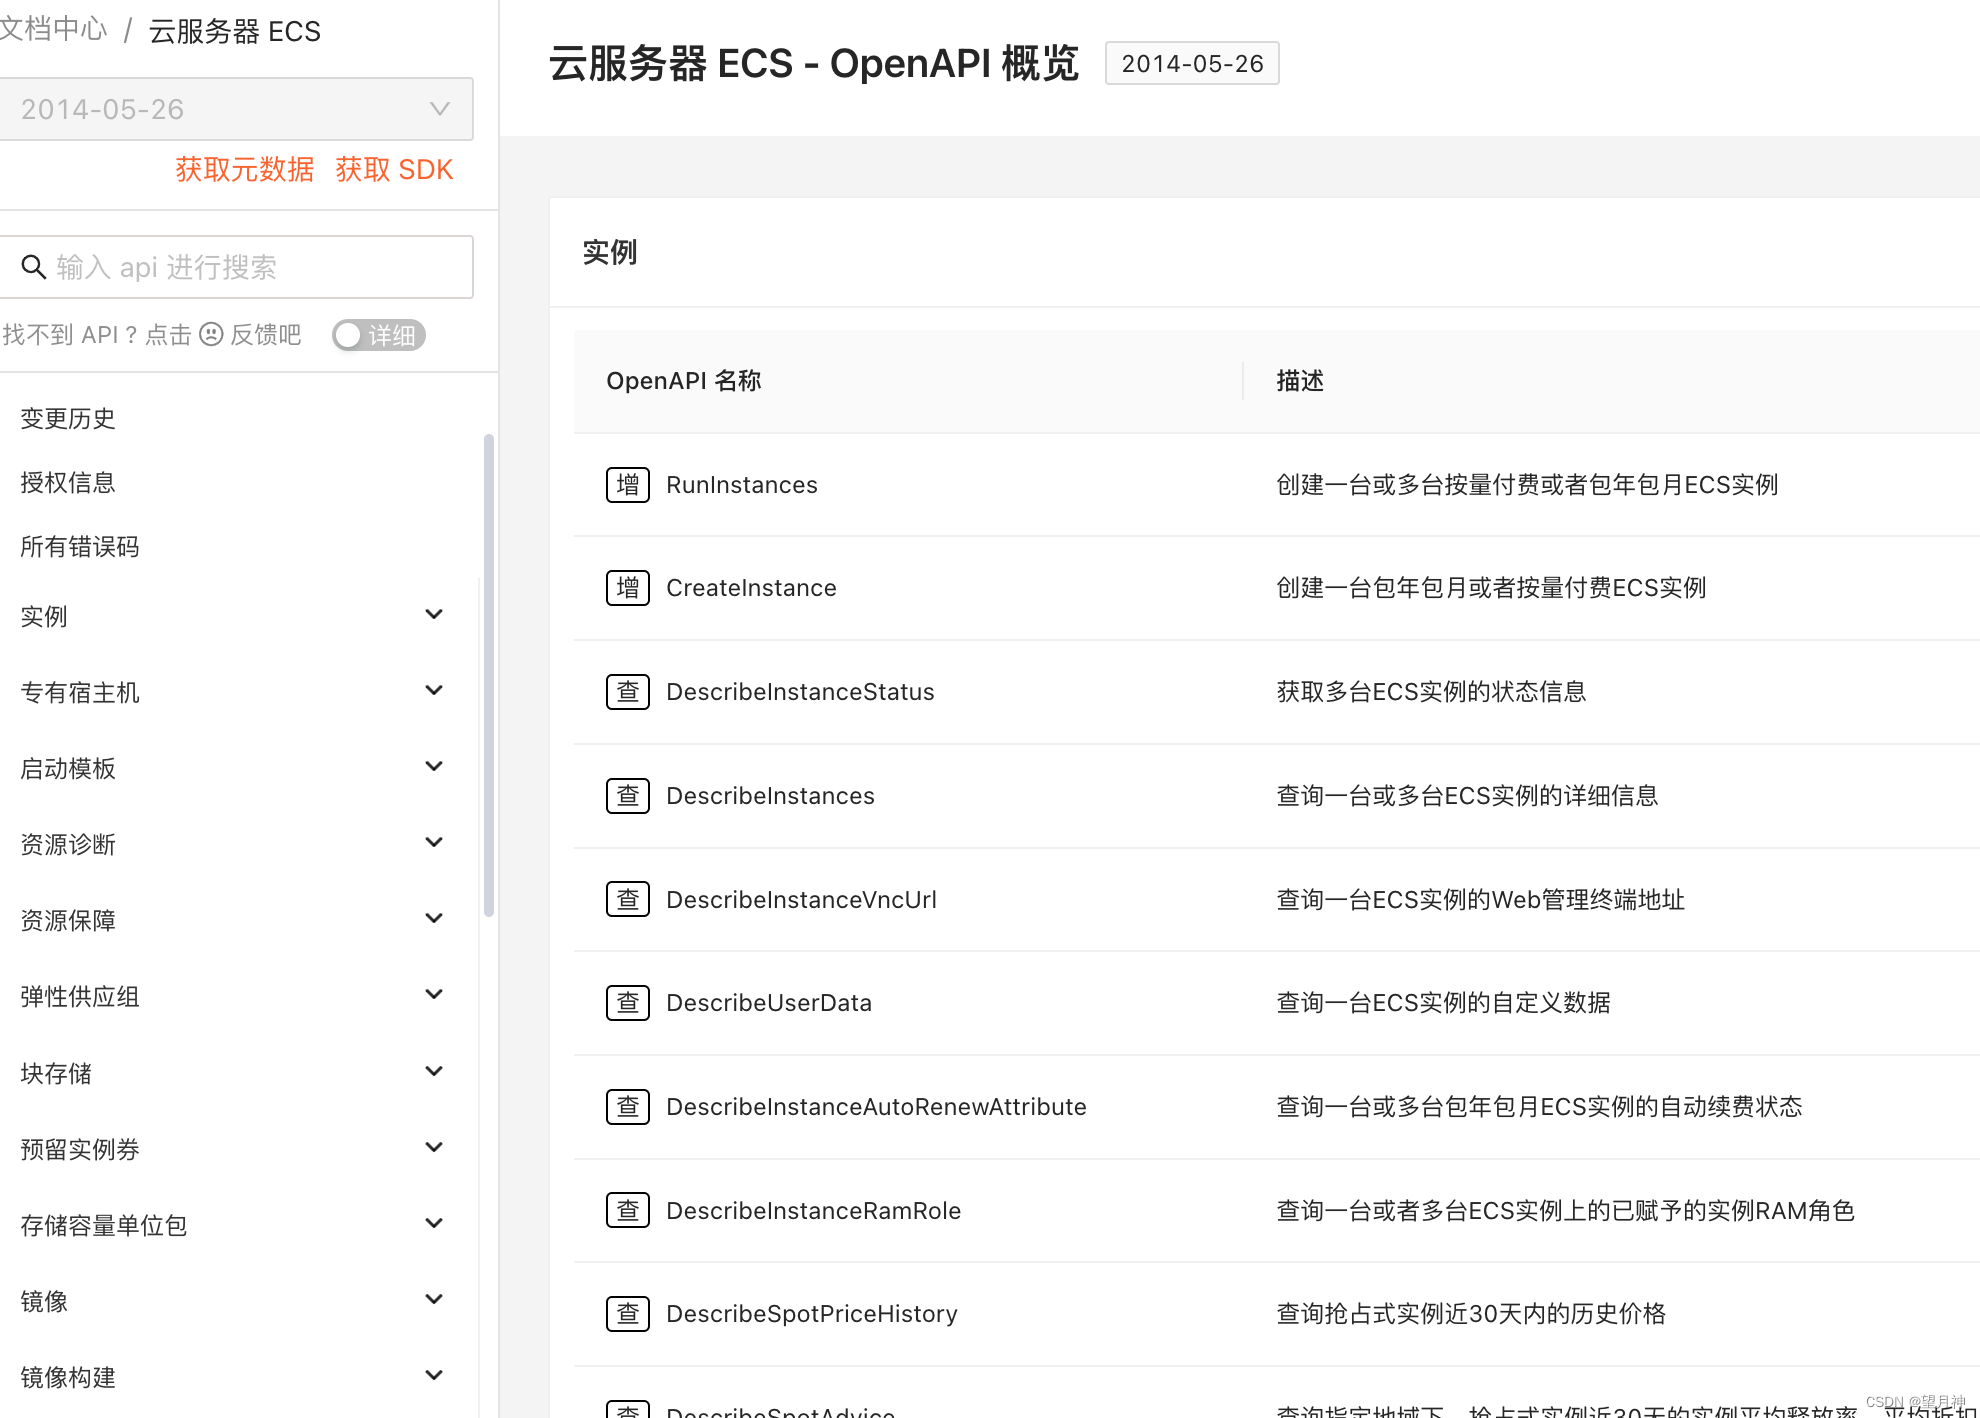Click the 2014-05-26 version tag beside title
Viewport: 1980px width, 1418px height.
[x=1192, y=63]
